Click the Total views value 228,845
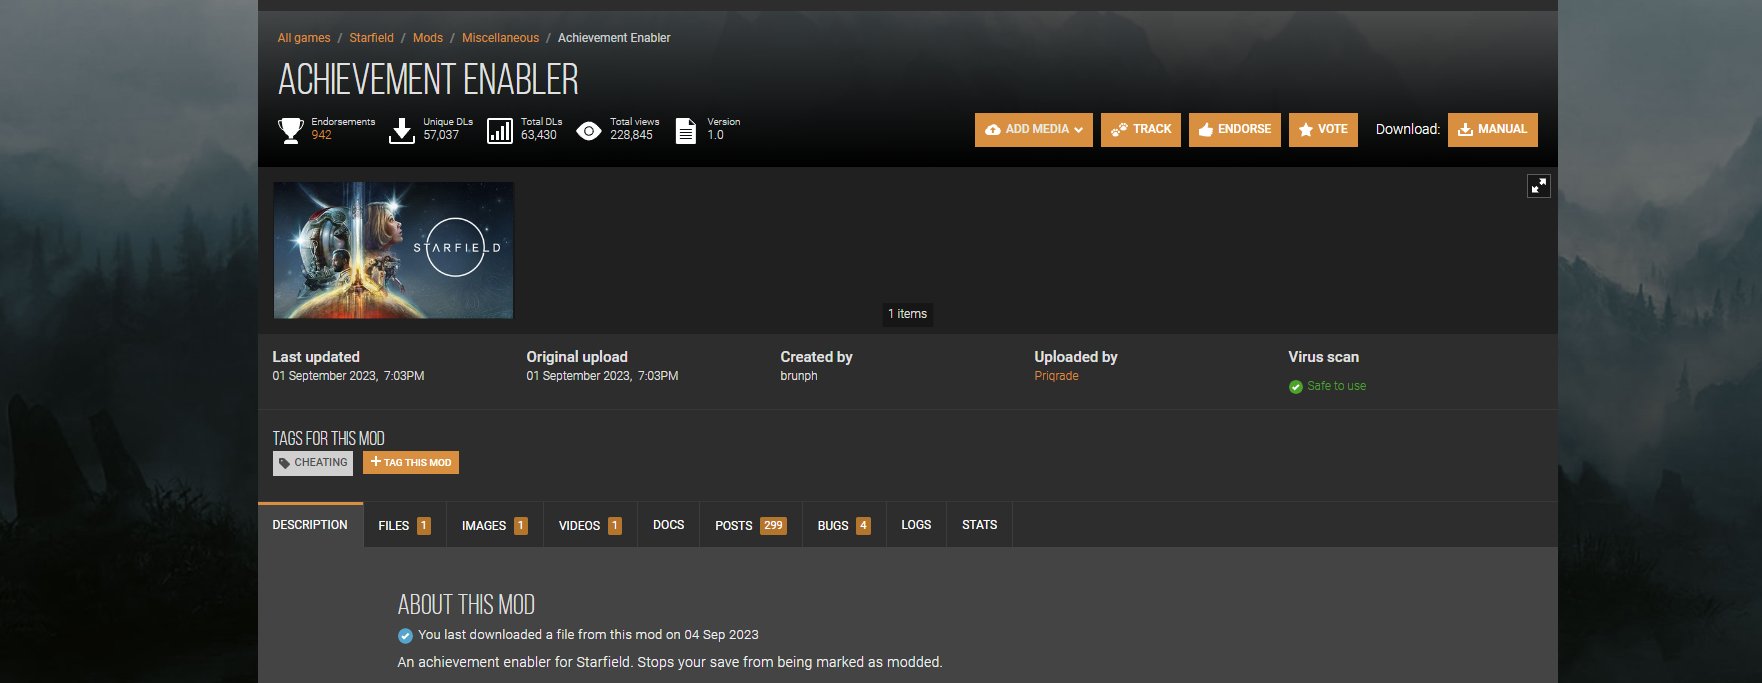Image resolution: width=1762 pixels, height=683 pixels. pyautogui.click(x=631, y=135)
